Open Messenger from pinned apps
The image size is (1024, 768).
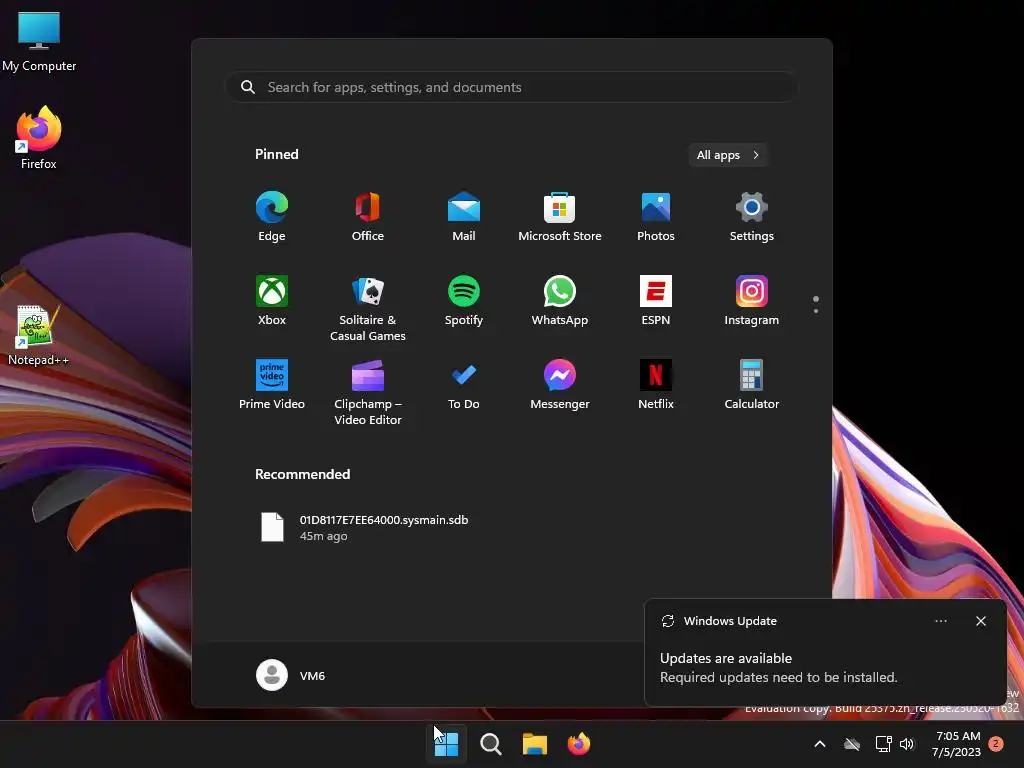coord(560,385)
